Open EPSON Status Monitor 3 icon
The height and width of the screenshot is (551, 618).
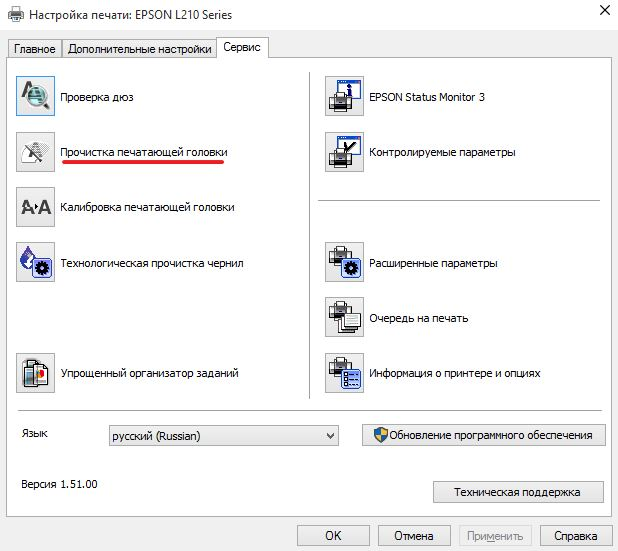tap(344, 96)
